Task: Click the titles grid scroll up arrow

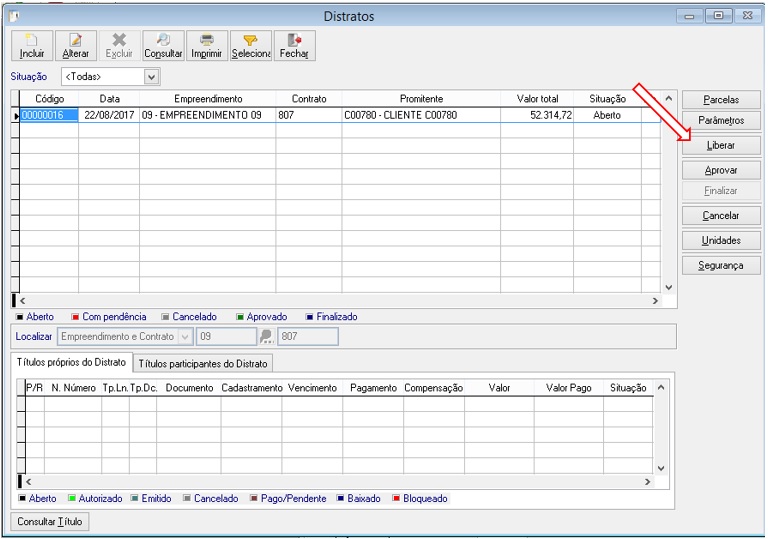Action: [661, 388]
